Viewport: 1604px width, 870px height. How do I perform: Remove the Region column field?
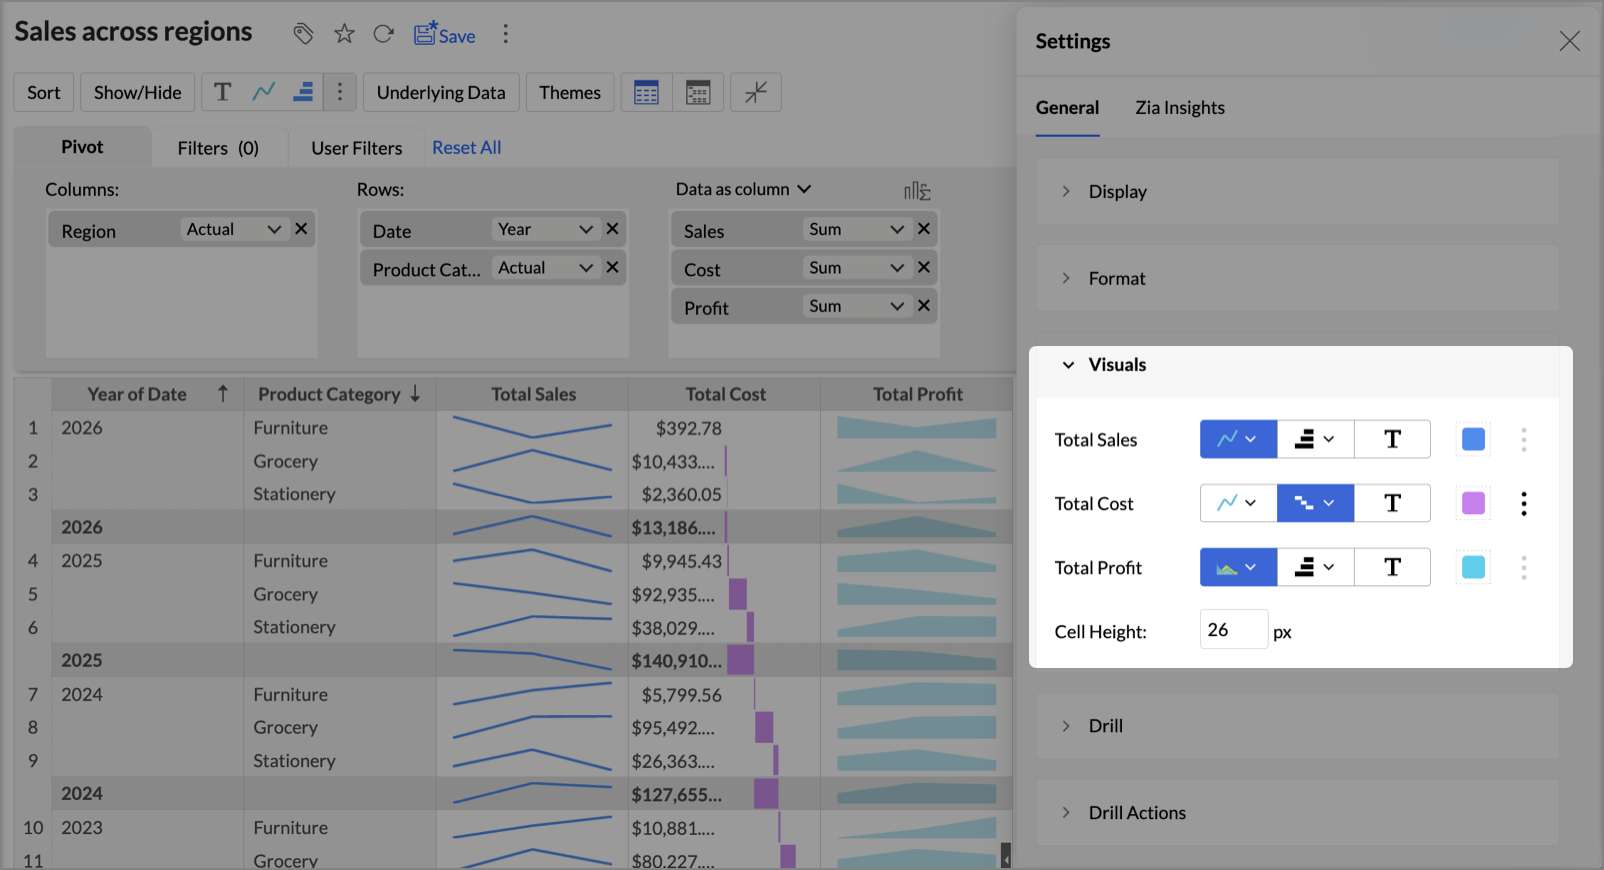pyautogui.click(x=301, y=229)
